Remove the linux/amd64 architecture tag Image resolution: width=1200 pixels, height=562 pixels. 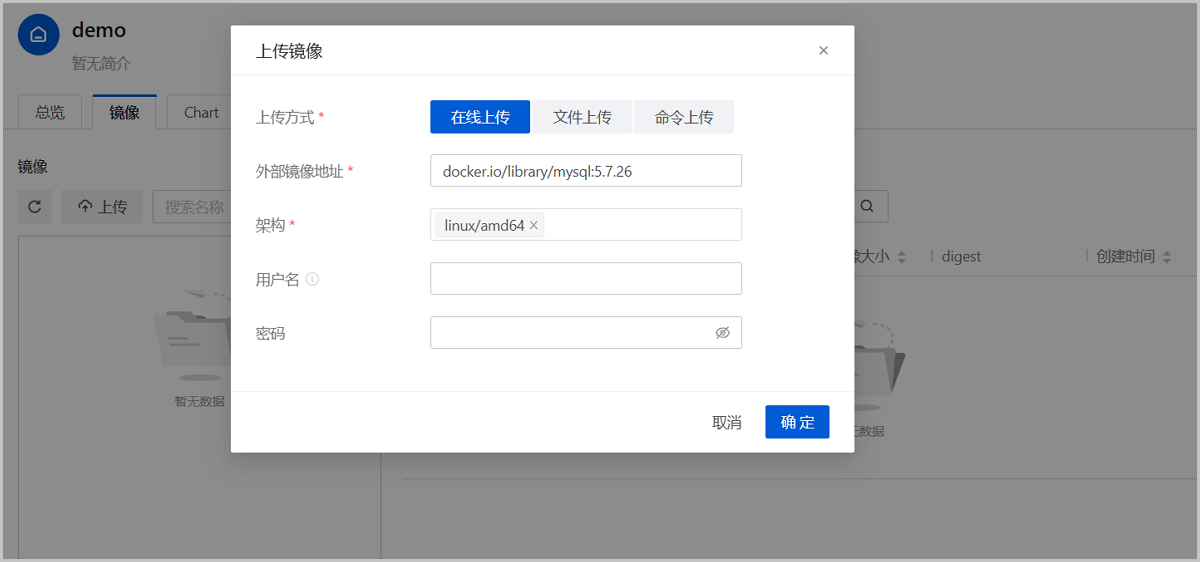(x=534, y=225)
